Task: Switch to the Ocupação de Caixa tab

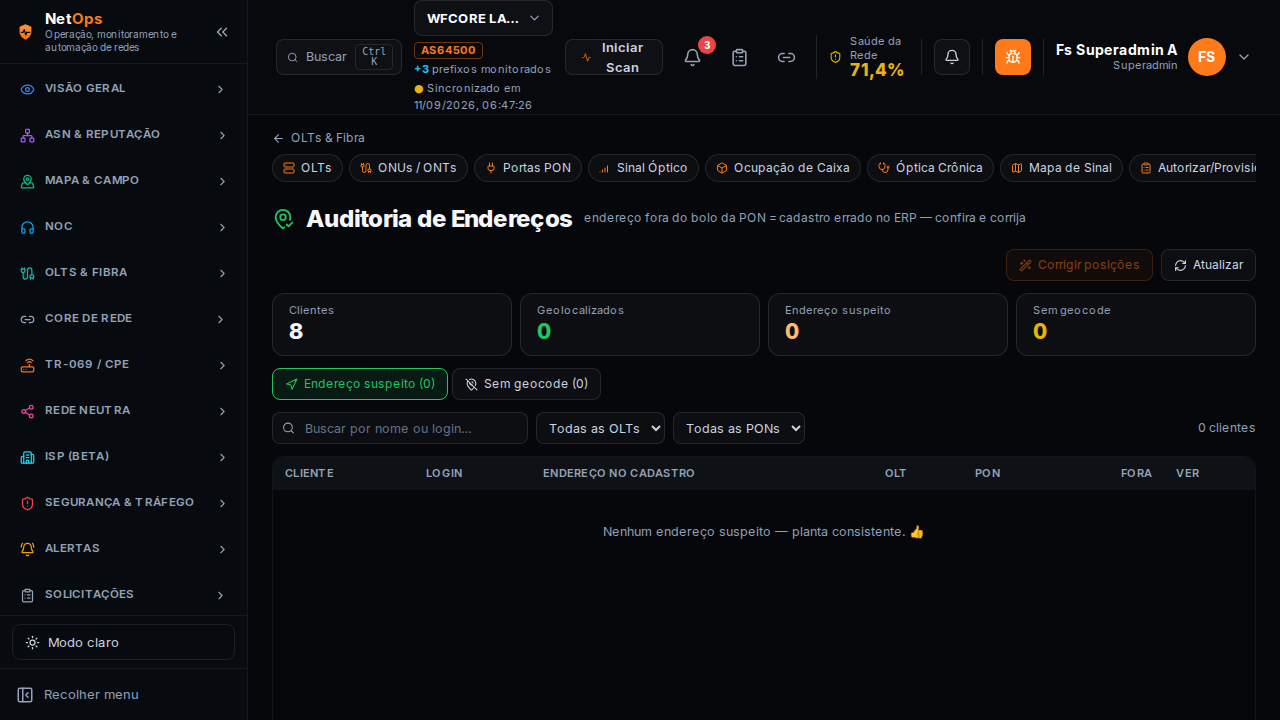Action: pos(783,168)
